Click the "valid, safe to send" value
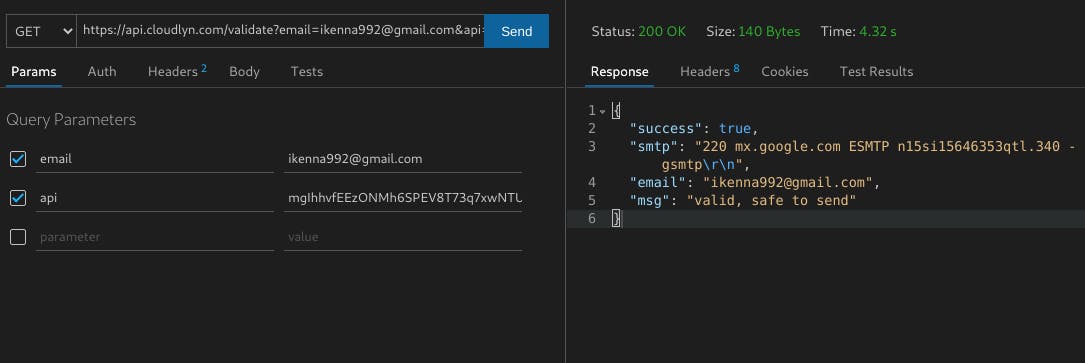Viewport: 1085px width, 363px height. pos(772,201)
